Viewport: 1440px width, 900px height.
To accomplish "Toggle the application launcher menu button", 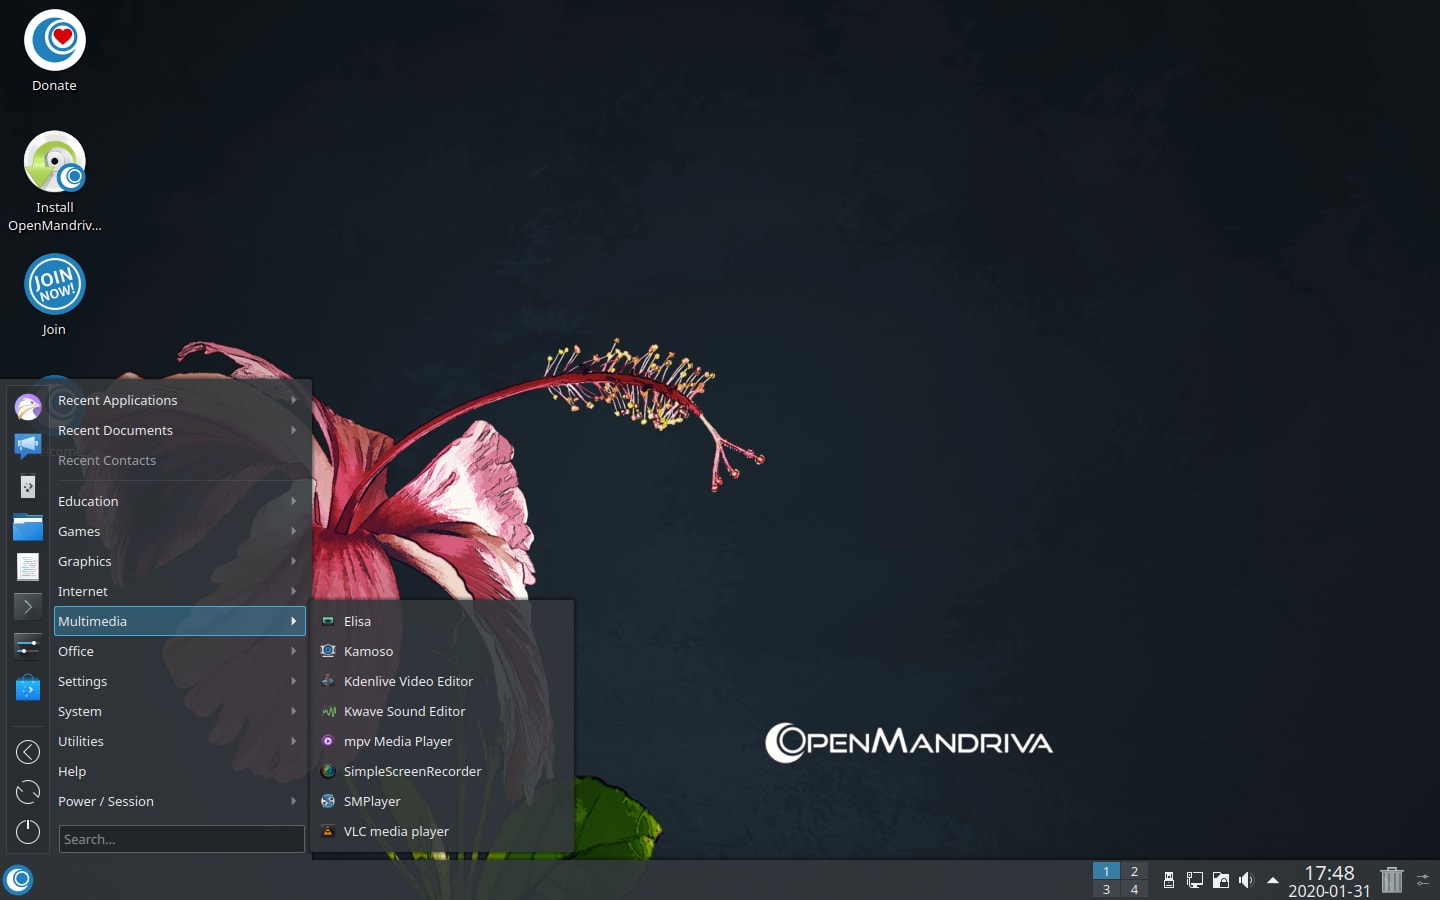I will coord(19,880).
